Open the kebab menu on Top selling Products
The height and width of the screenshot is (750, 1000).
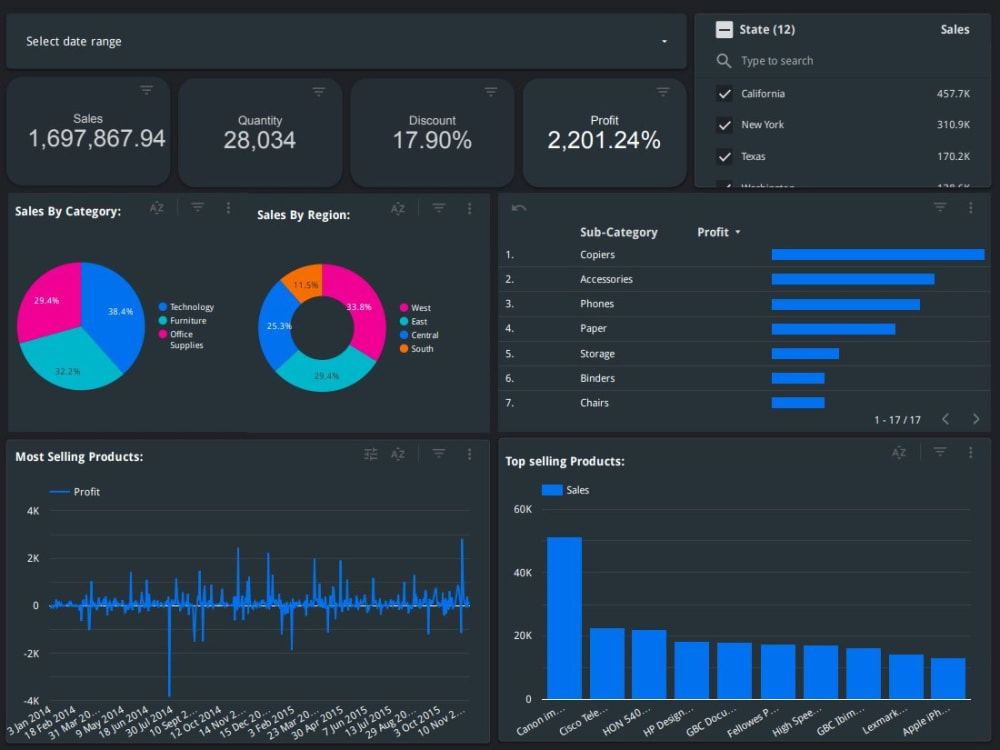[968, 452]
